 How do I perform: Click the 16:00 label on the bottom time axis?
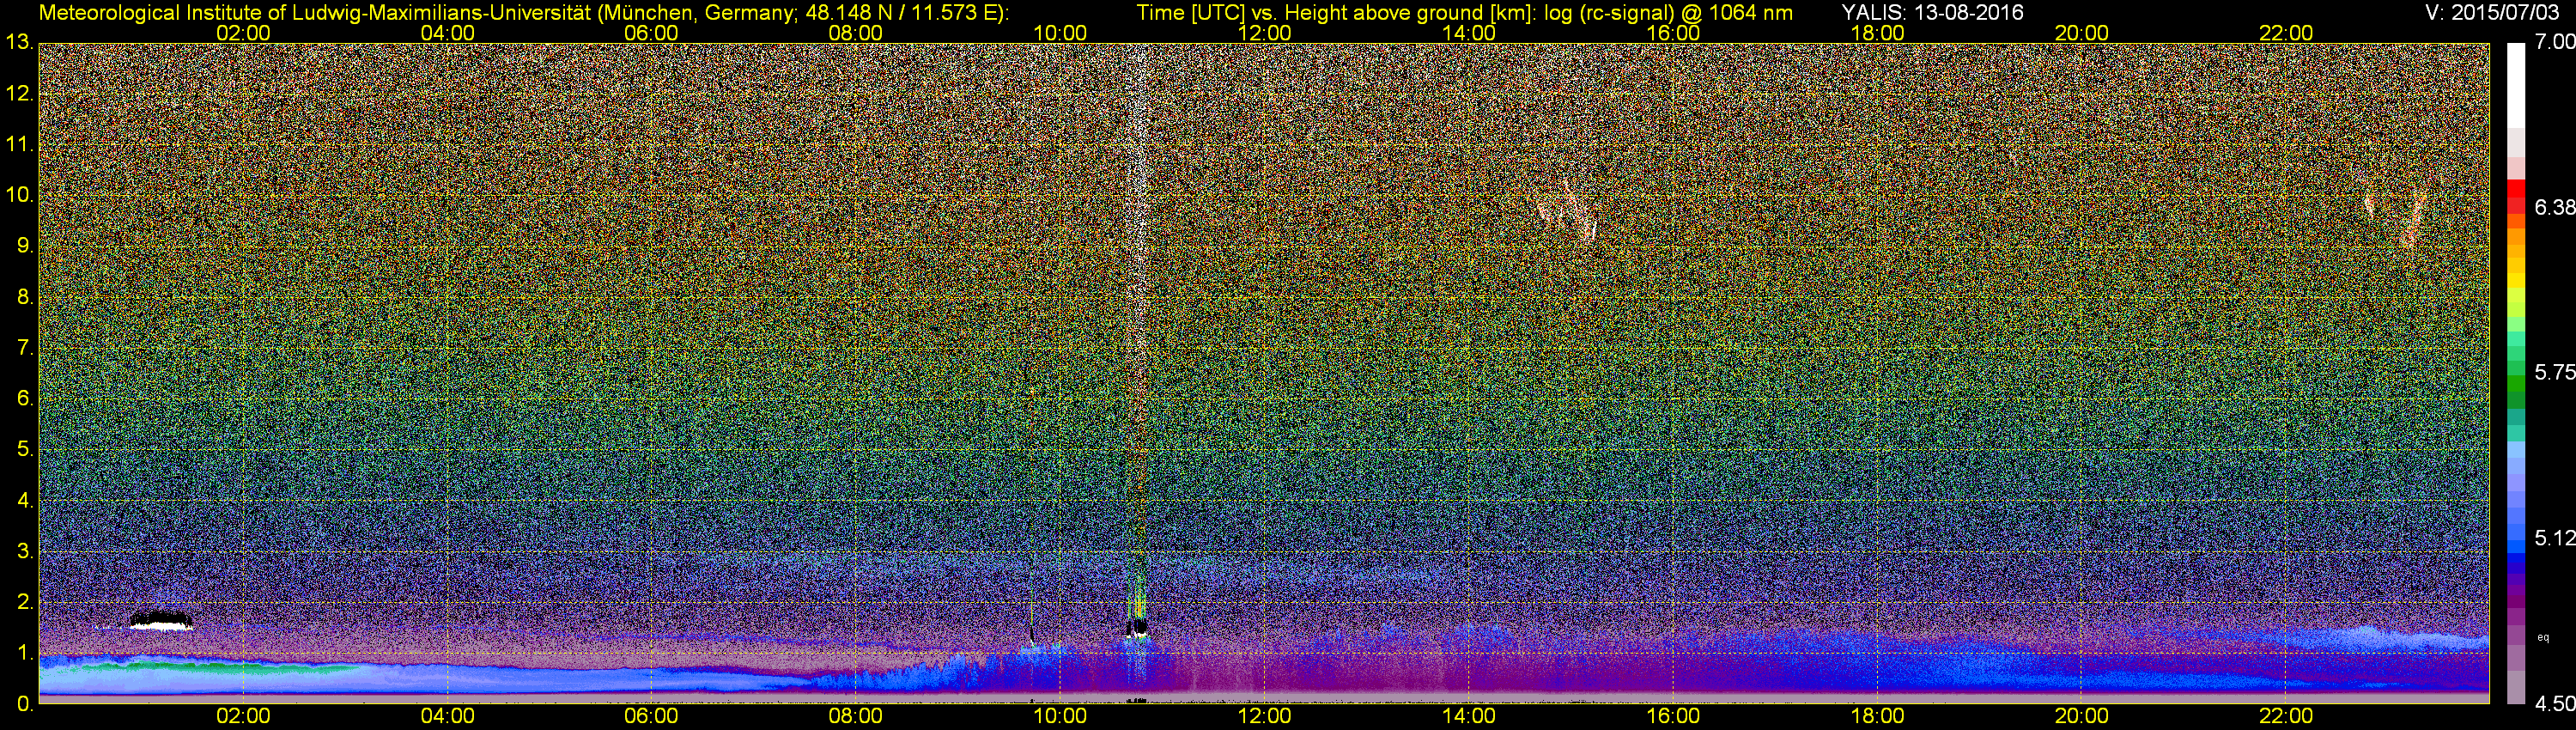click(x=1673, y=716)
